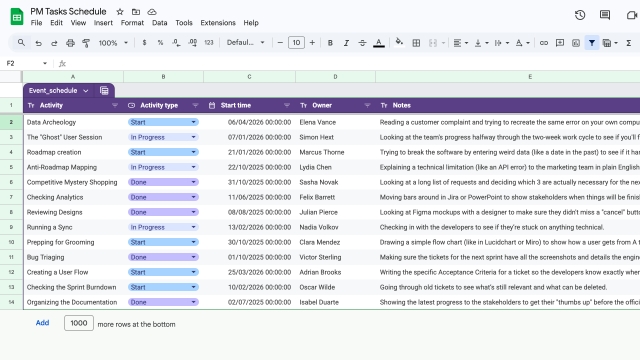Open the View menu
The image size is (640, 360).
[78, 23]
